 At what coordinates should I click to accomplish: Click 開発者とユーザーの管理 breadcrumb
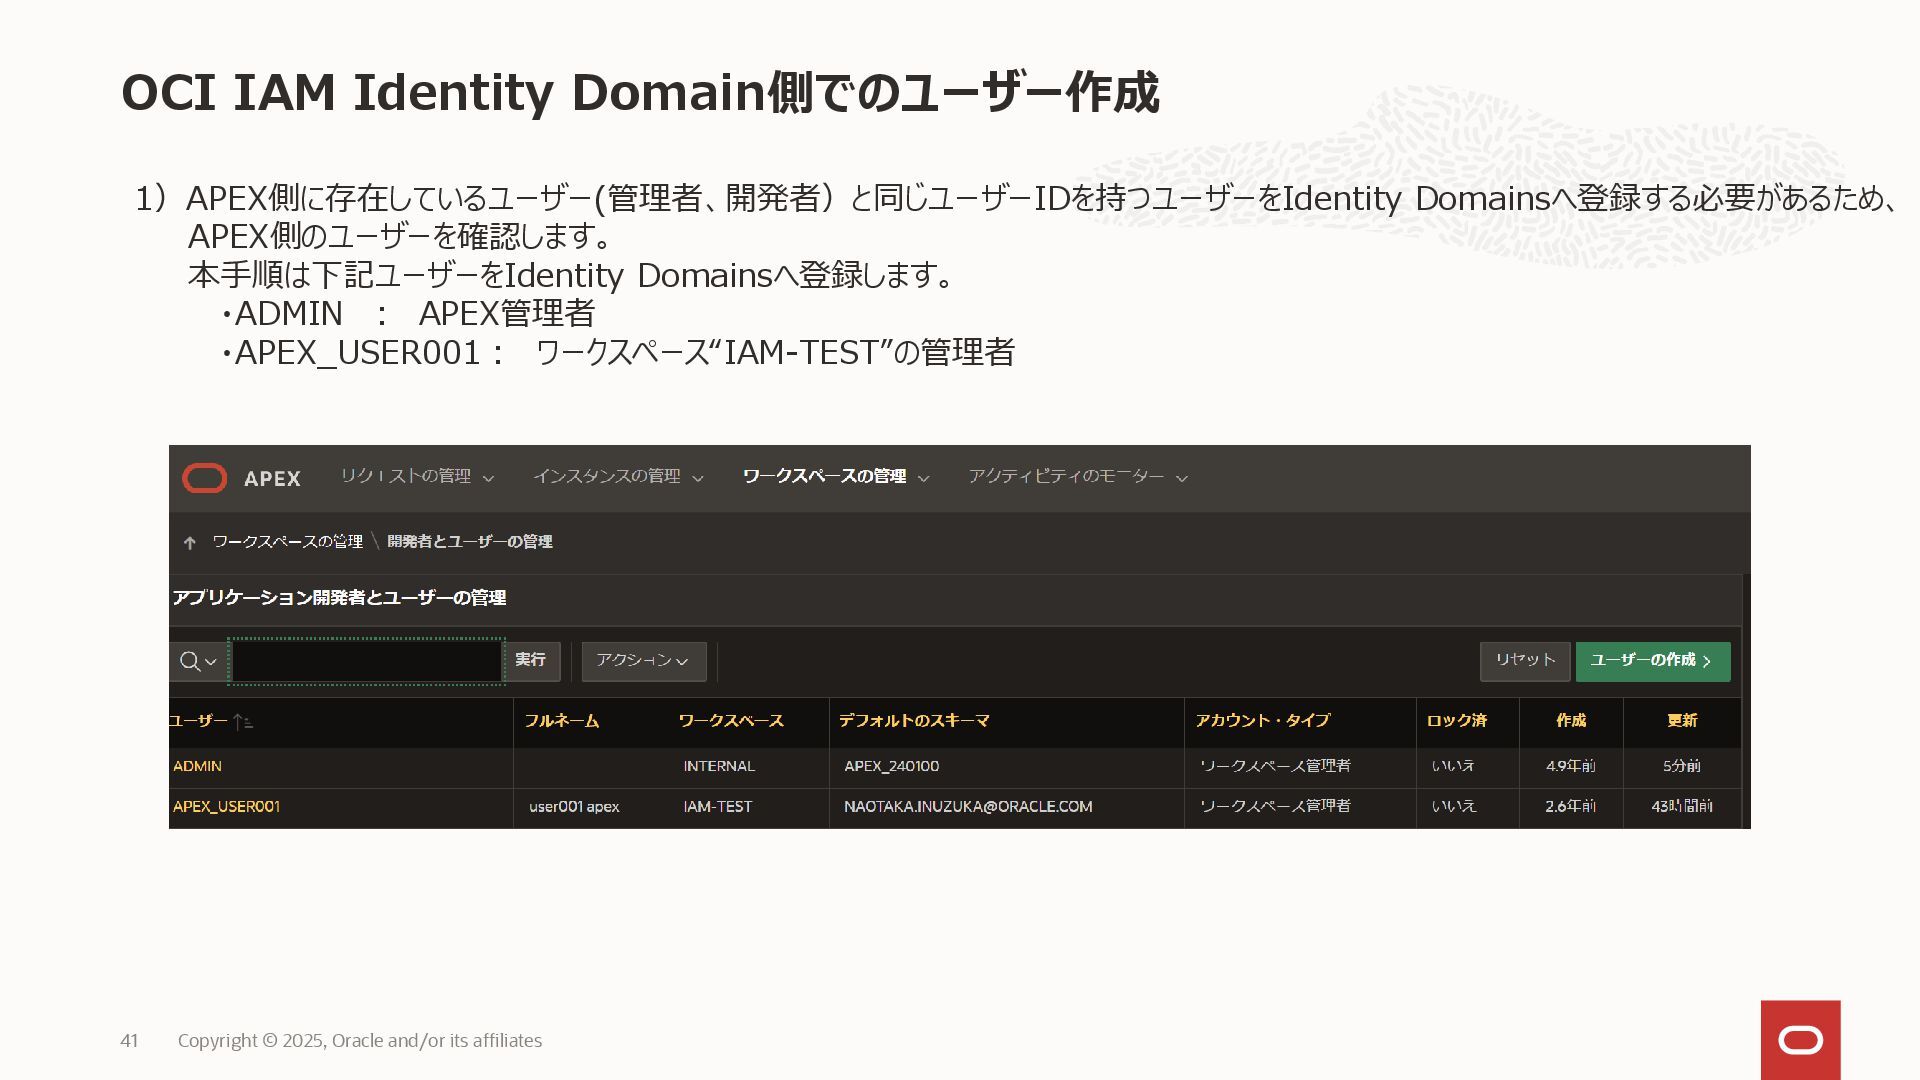(470, 542)
